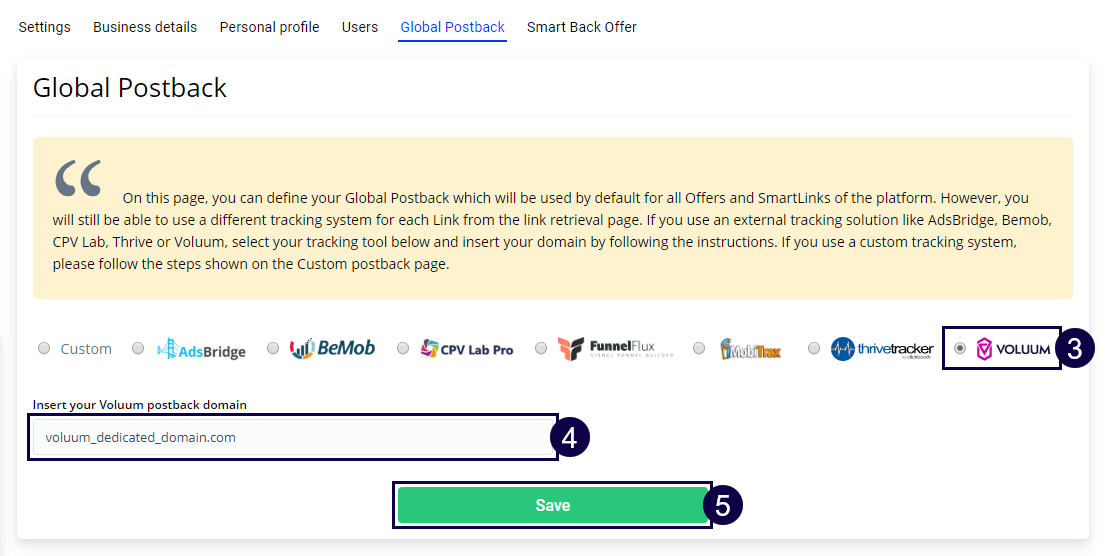
Task: Focus the Voluum postback domain field
Action: pyautogui.click(x=292, y=437)
